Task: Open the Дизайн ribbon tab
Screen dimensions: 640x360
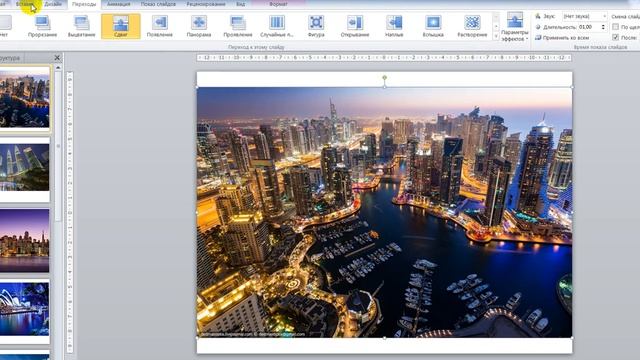Action: pyautogui.click(x=53, y=4)
